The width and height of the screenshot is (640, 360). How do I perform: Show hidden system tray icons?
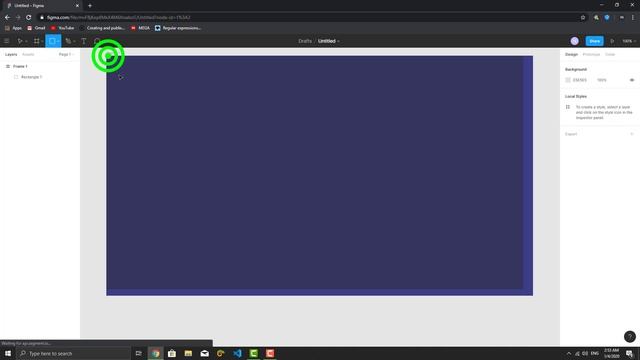click(569, 353)
